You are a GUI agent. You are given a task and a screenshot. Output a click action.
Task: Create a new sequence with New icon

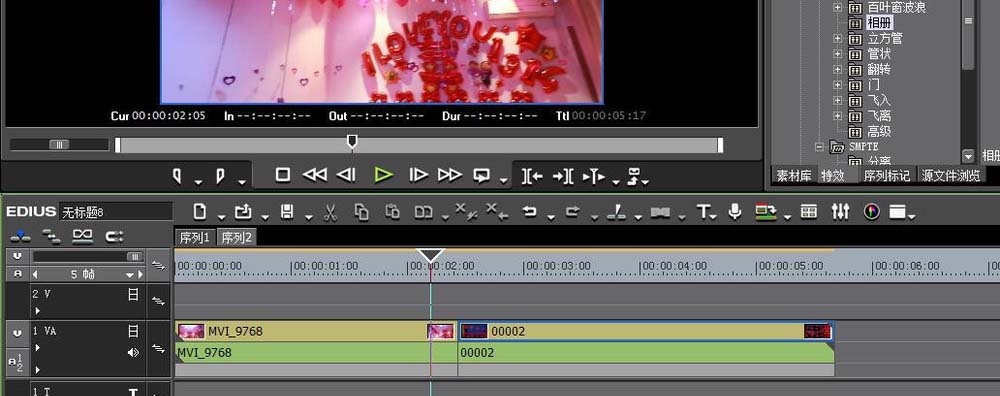[200, 212]
